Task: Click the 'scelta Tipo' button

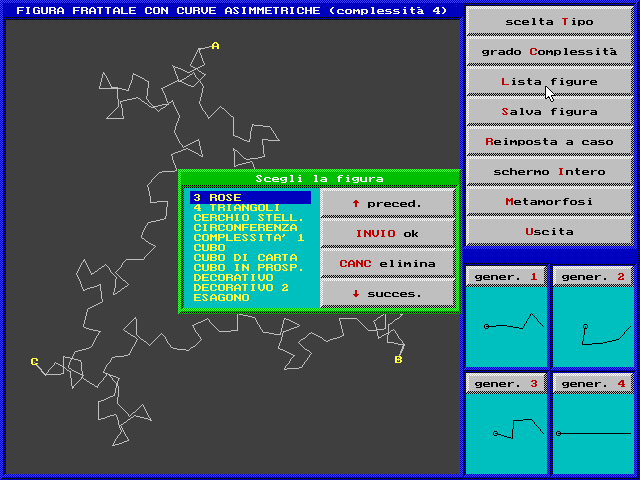Action: click(x=549, y=20)
